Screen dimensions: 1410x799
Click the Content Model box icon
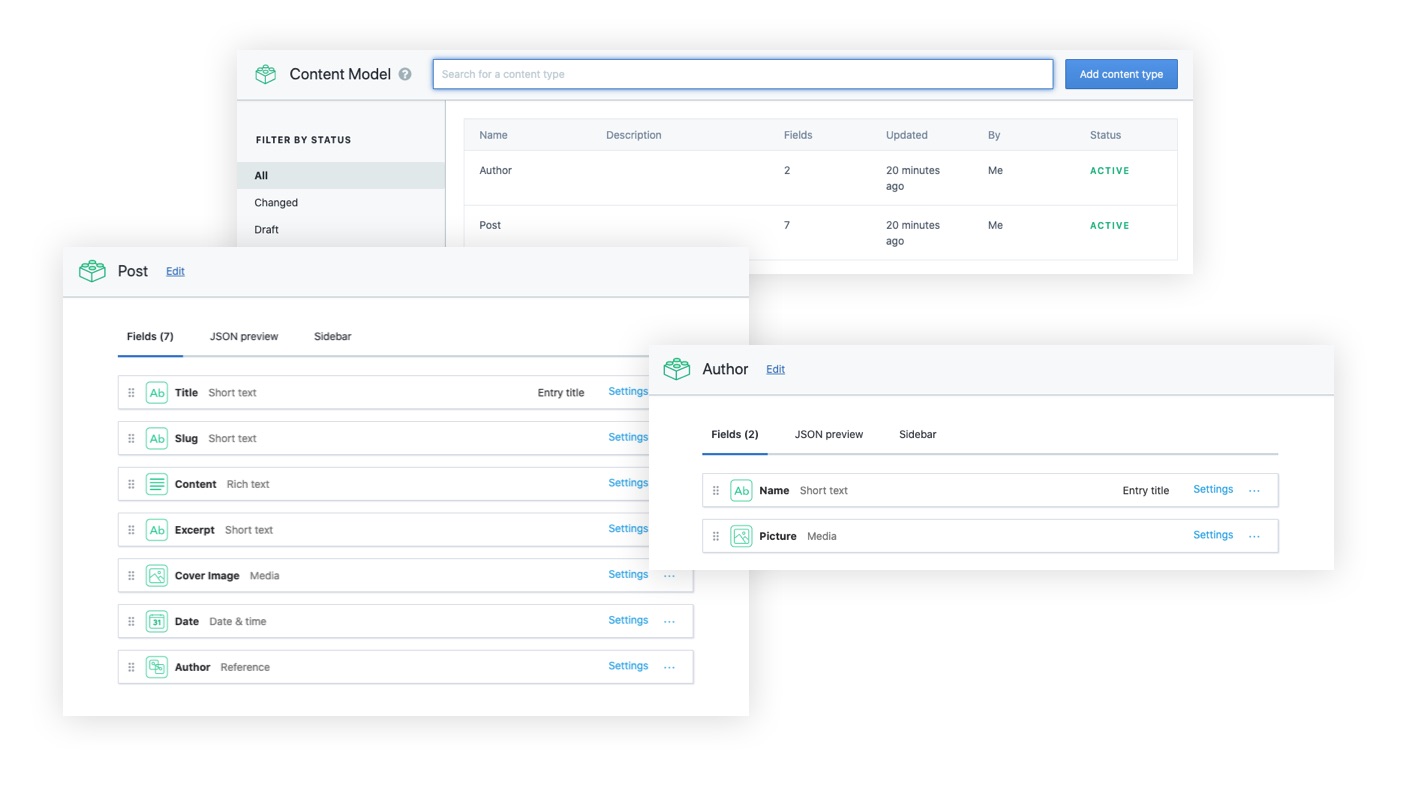coord(265,74)
